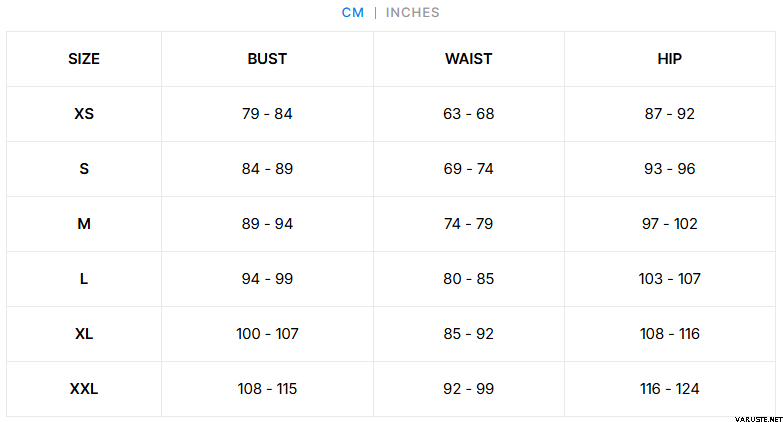
Task: Click the BUST column header
Action: pos(267,59)
